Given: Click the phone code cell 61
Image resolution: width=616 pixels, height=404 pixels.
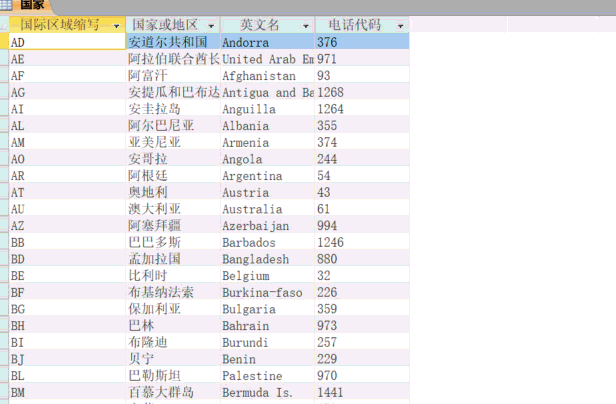Looking at the screenshot, I should (362, 209).
